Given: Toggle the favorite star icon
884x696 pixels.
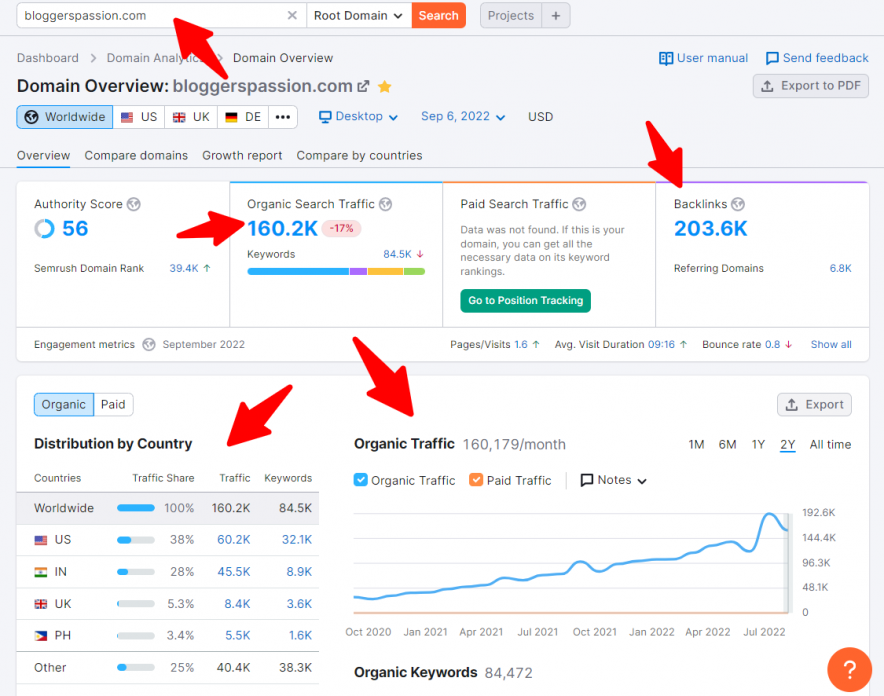Looking at the screenshot, I should (x=384, y=86).
